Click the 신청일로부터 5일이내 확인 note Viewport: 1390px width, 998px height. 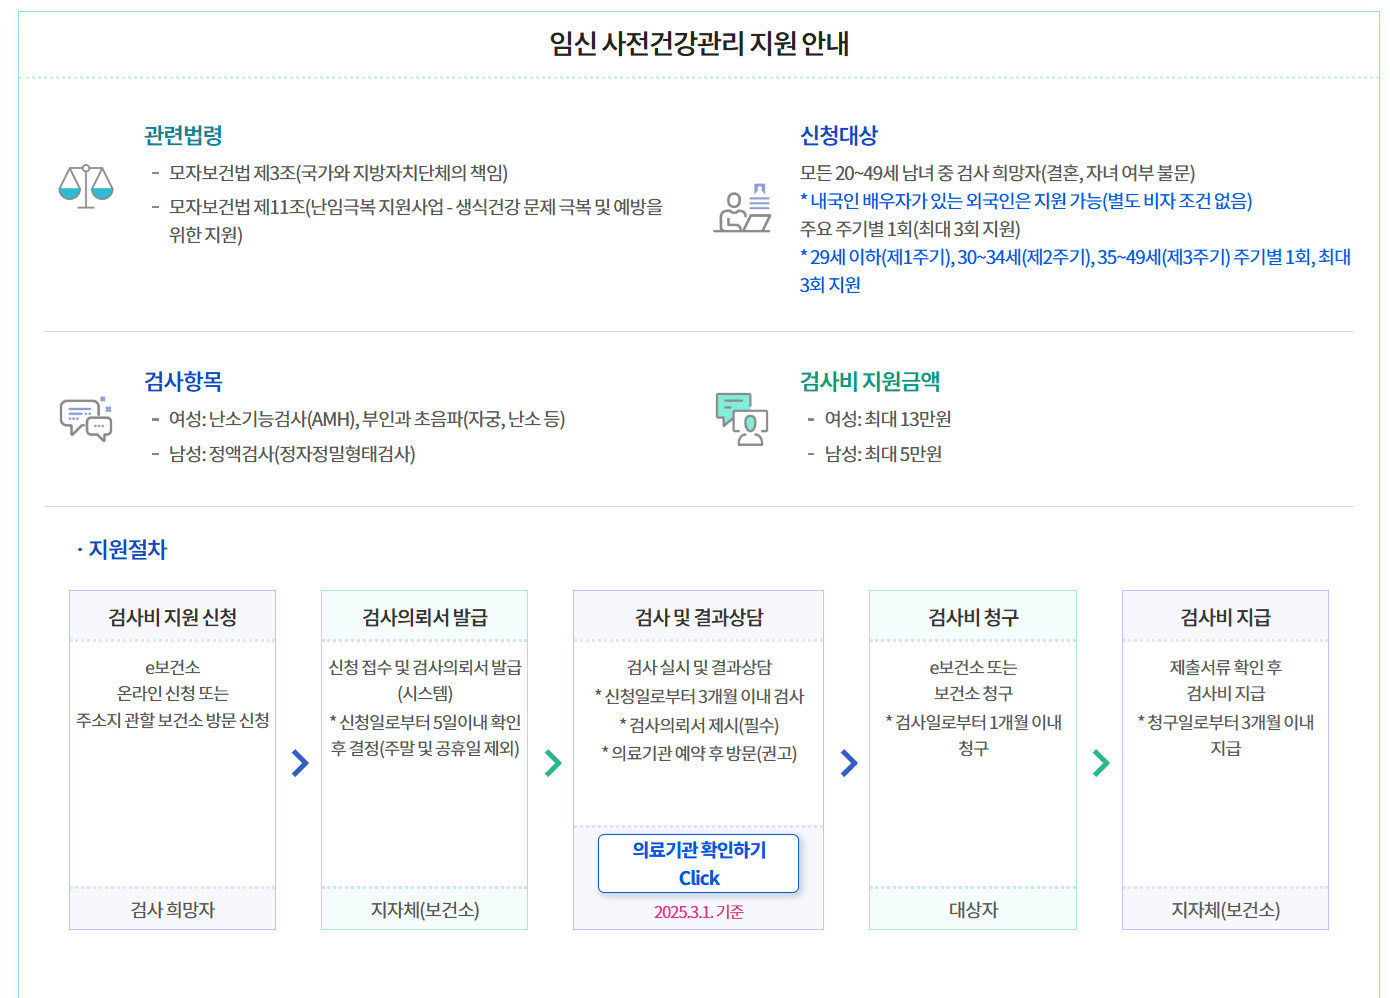pos(425,735)
